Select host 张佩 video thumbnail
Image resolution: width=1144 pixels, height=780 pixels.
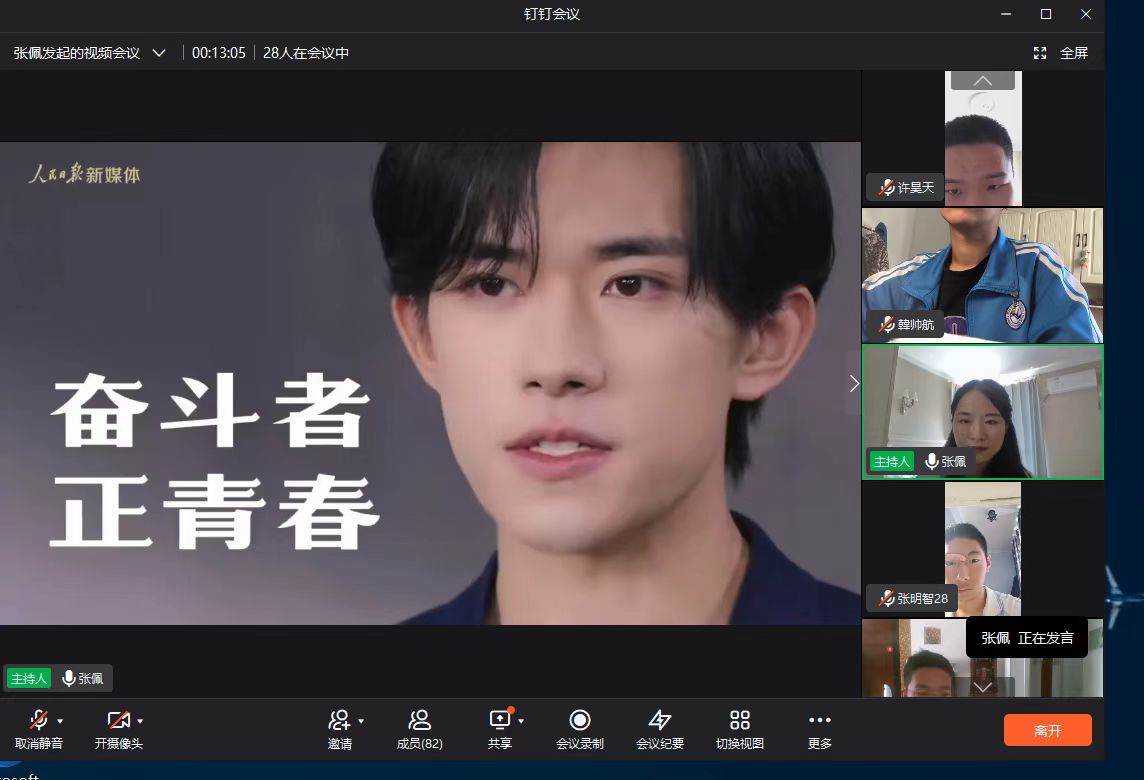[x=982, y=412]
